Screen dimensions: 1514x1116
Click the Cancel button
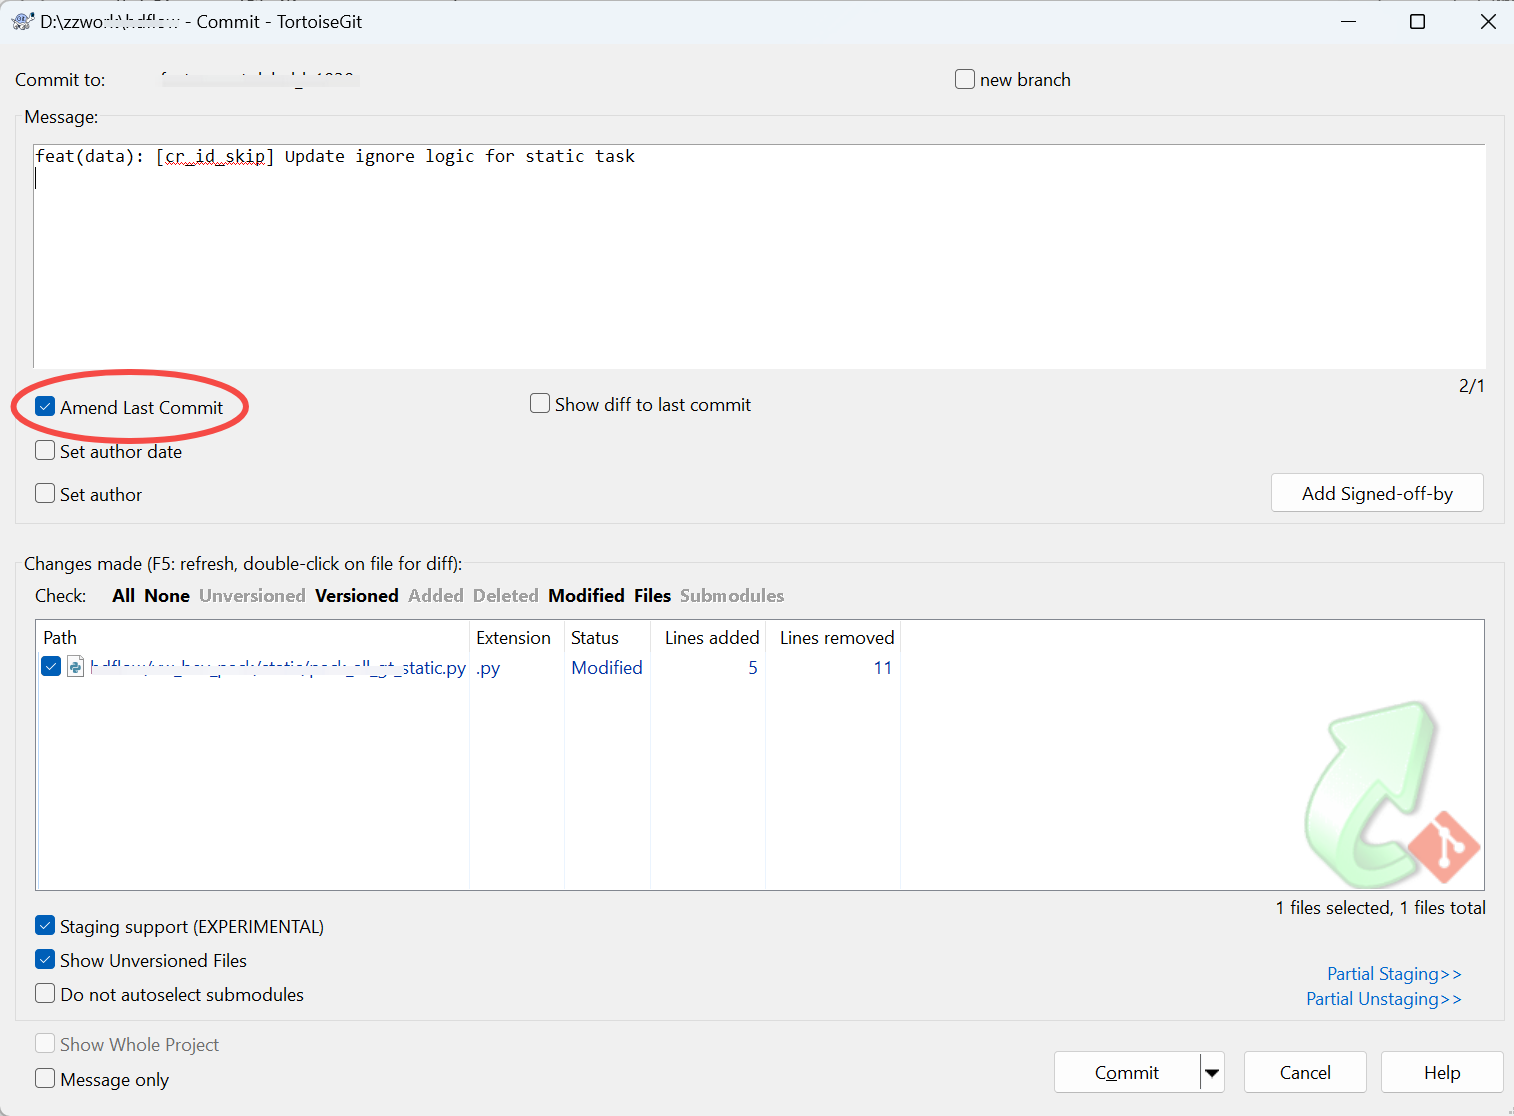coord(1305,1072)
